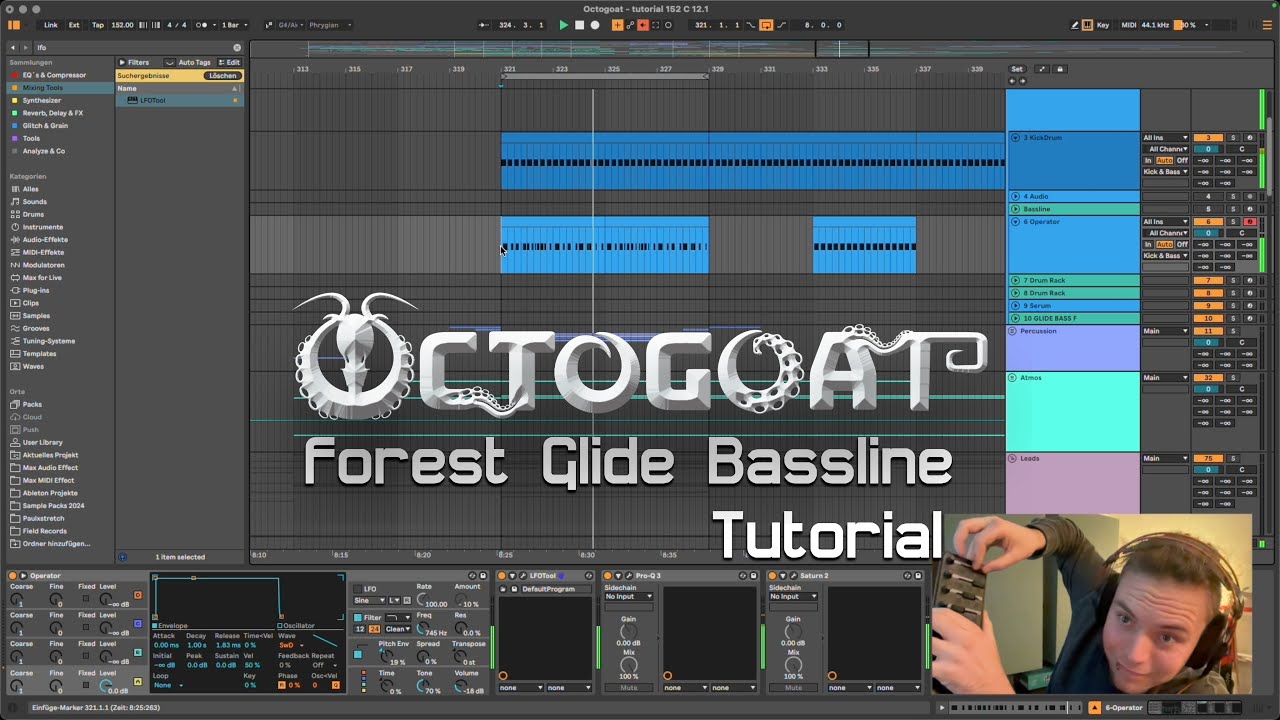Toggle the MIDI map mode button
1280x720 pixels.
[1129, 25]
